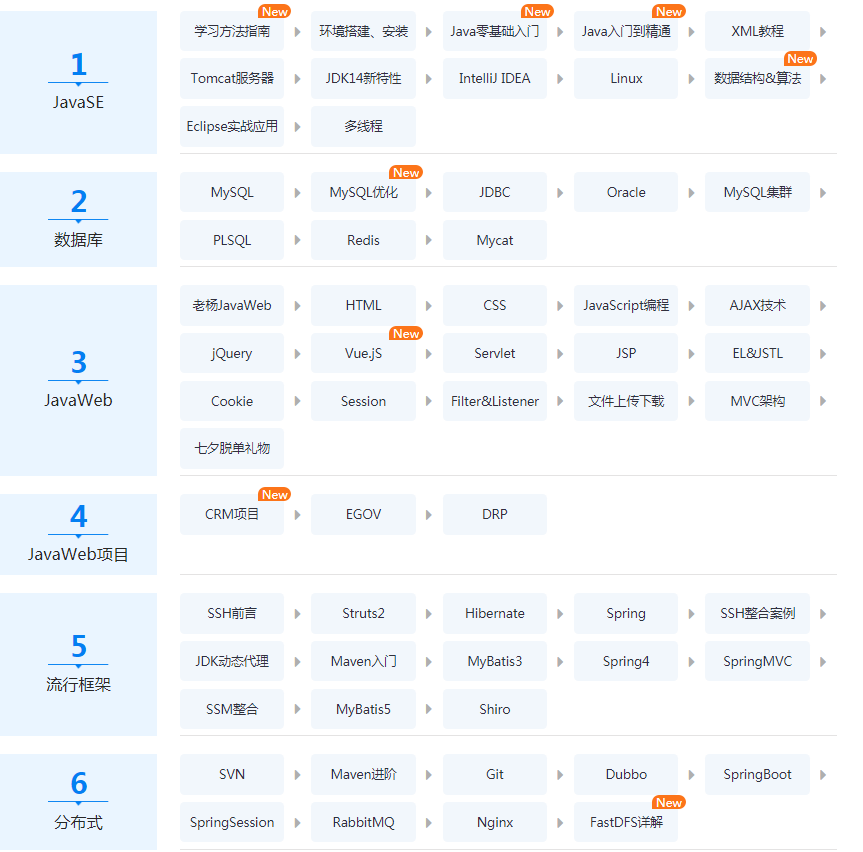The width and height of the screenshot is (863, 852).
Task: Click the arrow after MySQL tile
Action: [x=297, y=193]
